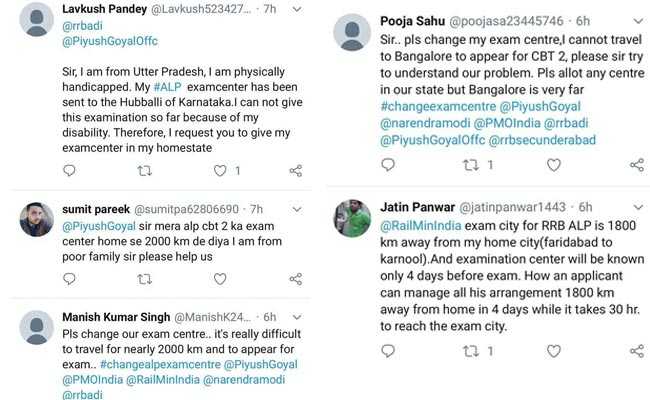The image size is (650, 400).
Task: Share Pooja Sahu's tweet
Action: point(636,165)
